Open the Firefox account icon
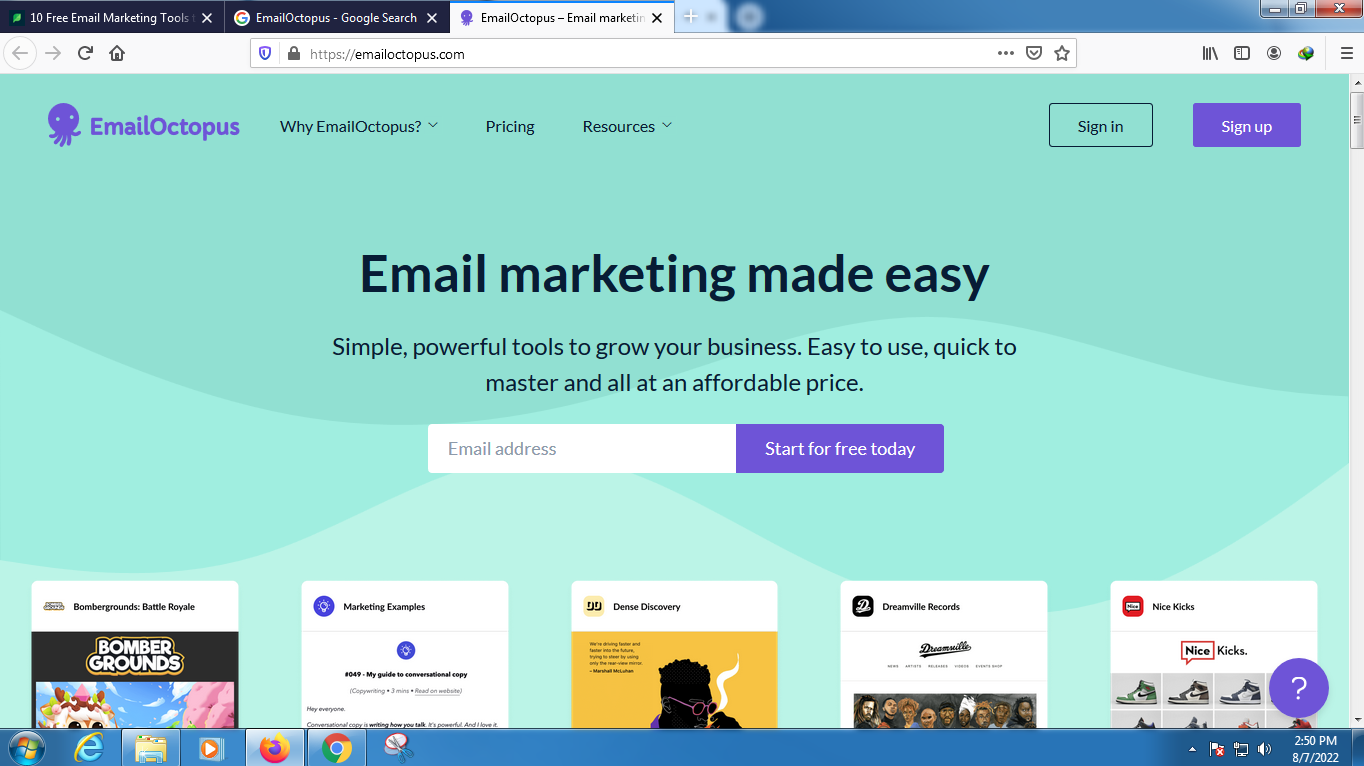 [x=1274, y=54]
